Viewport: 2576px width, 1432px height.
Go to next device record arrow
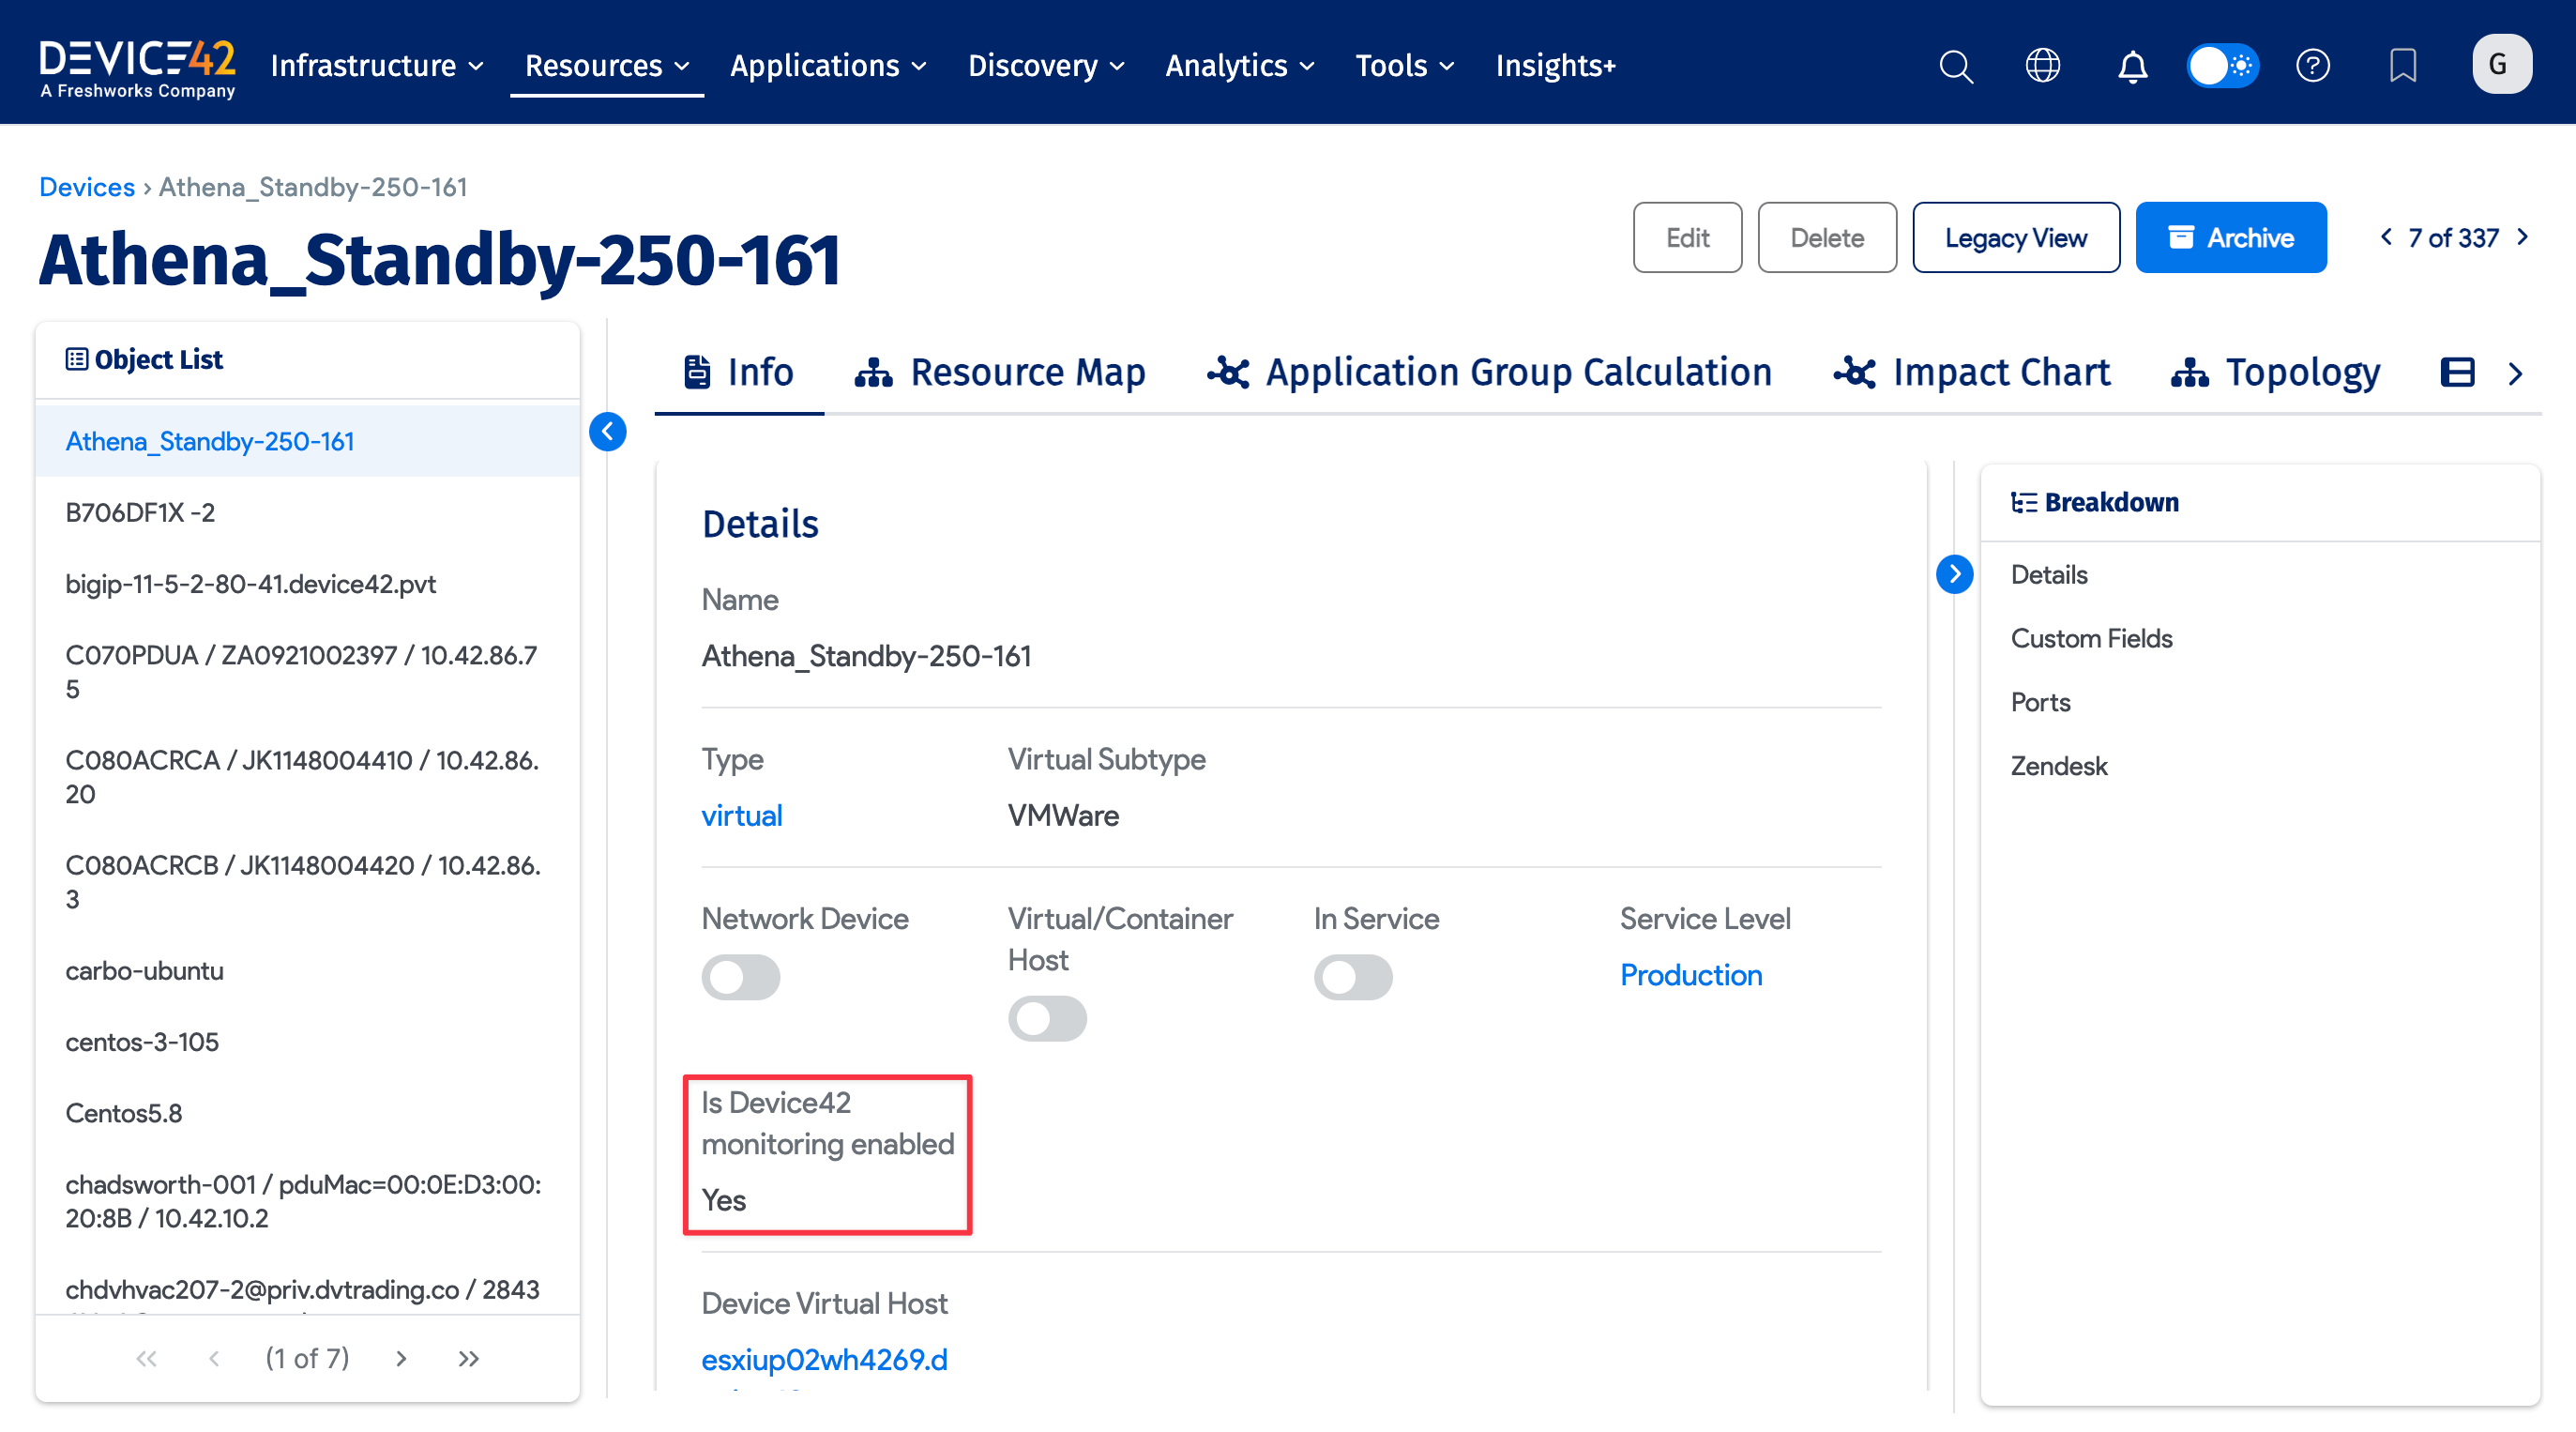click(x=2523, y=237)
